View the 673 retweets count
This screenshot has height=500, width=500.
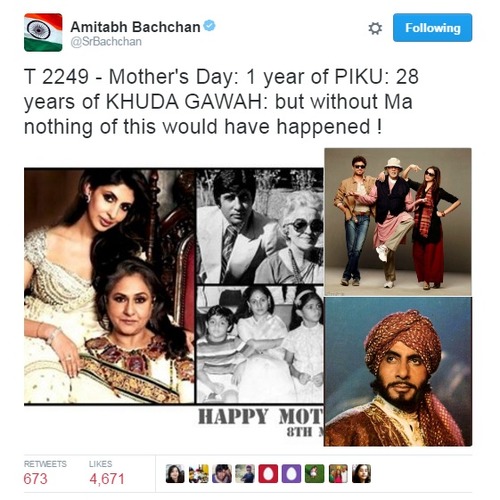36,479
